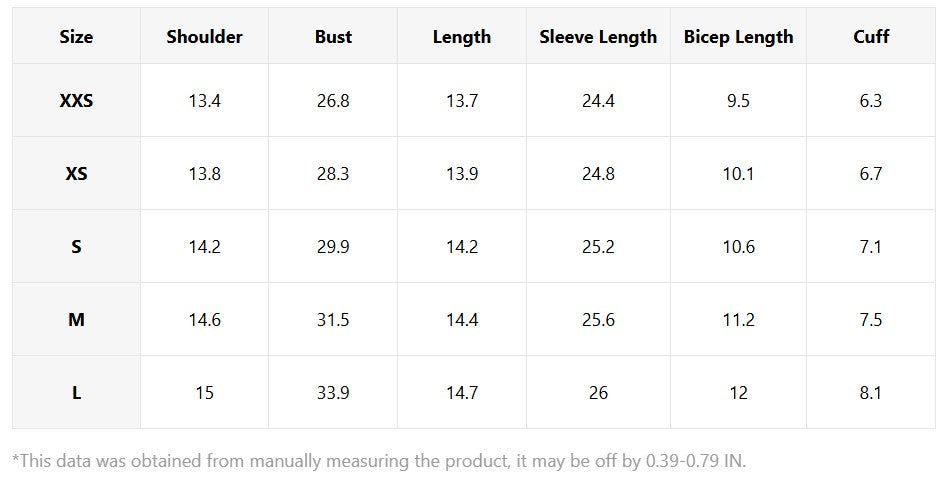Select the L size row label
949x478 pixels.
[76, 393]
